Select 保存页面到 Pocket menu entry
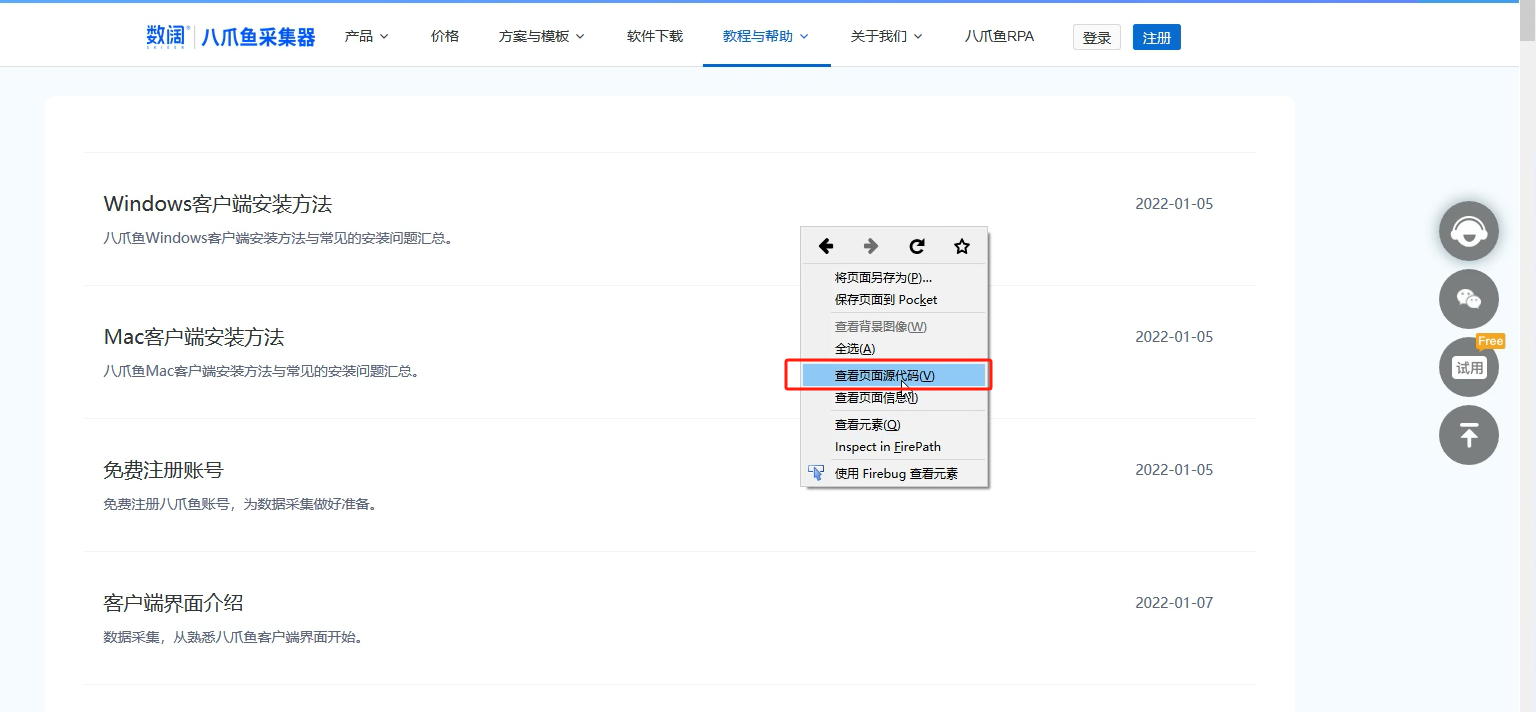This screenshot has width=1536, height=712. click(894, 299)
